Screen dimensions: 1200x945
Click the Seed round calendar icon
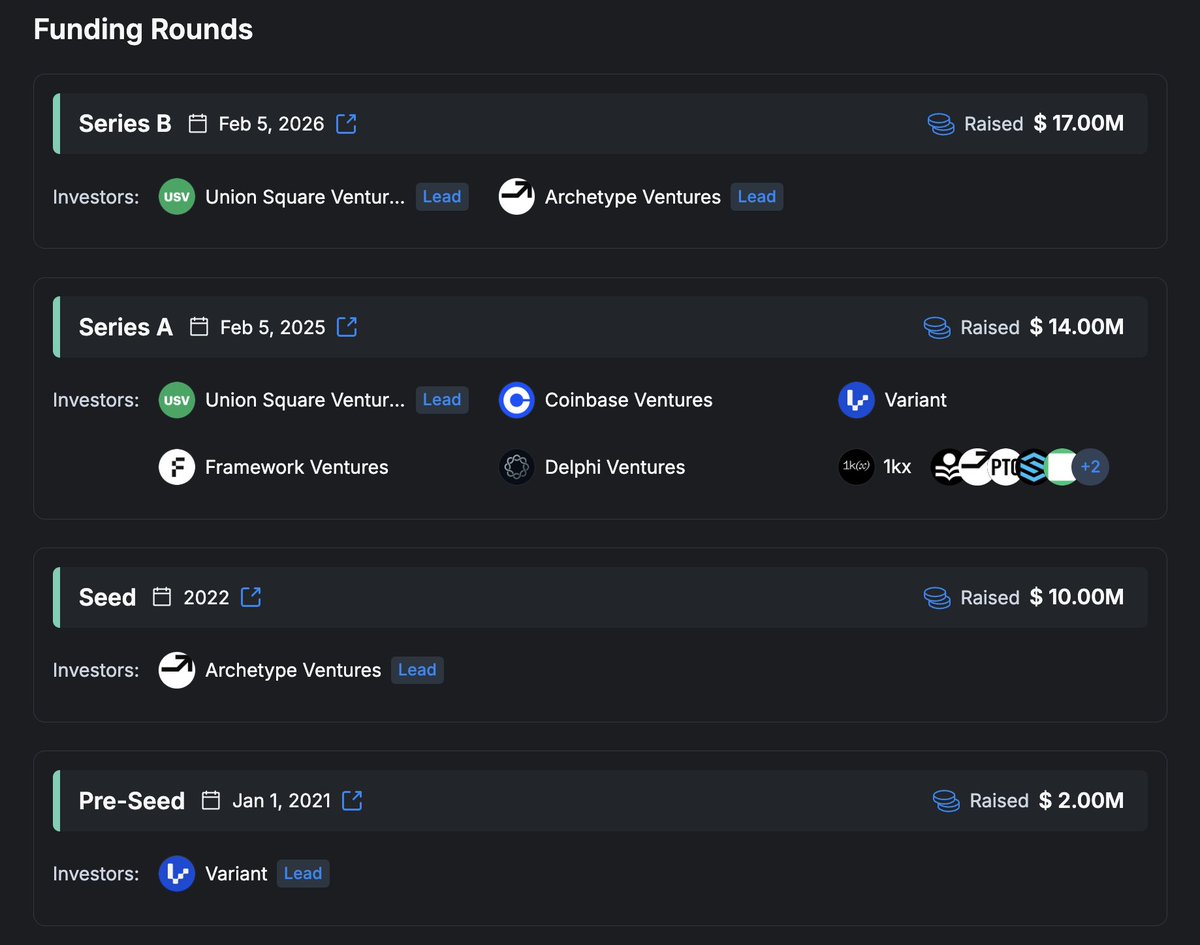tap(162, 597)
